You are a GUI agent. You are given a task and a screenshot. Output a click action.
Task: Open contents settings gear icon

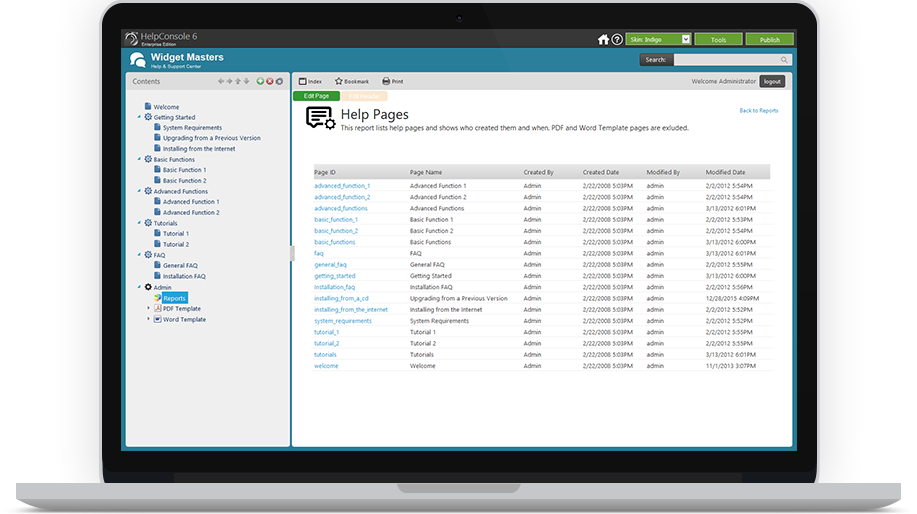tap(279, 81)
